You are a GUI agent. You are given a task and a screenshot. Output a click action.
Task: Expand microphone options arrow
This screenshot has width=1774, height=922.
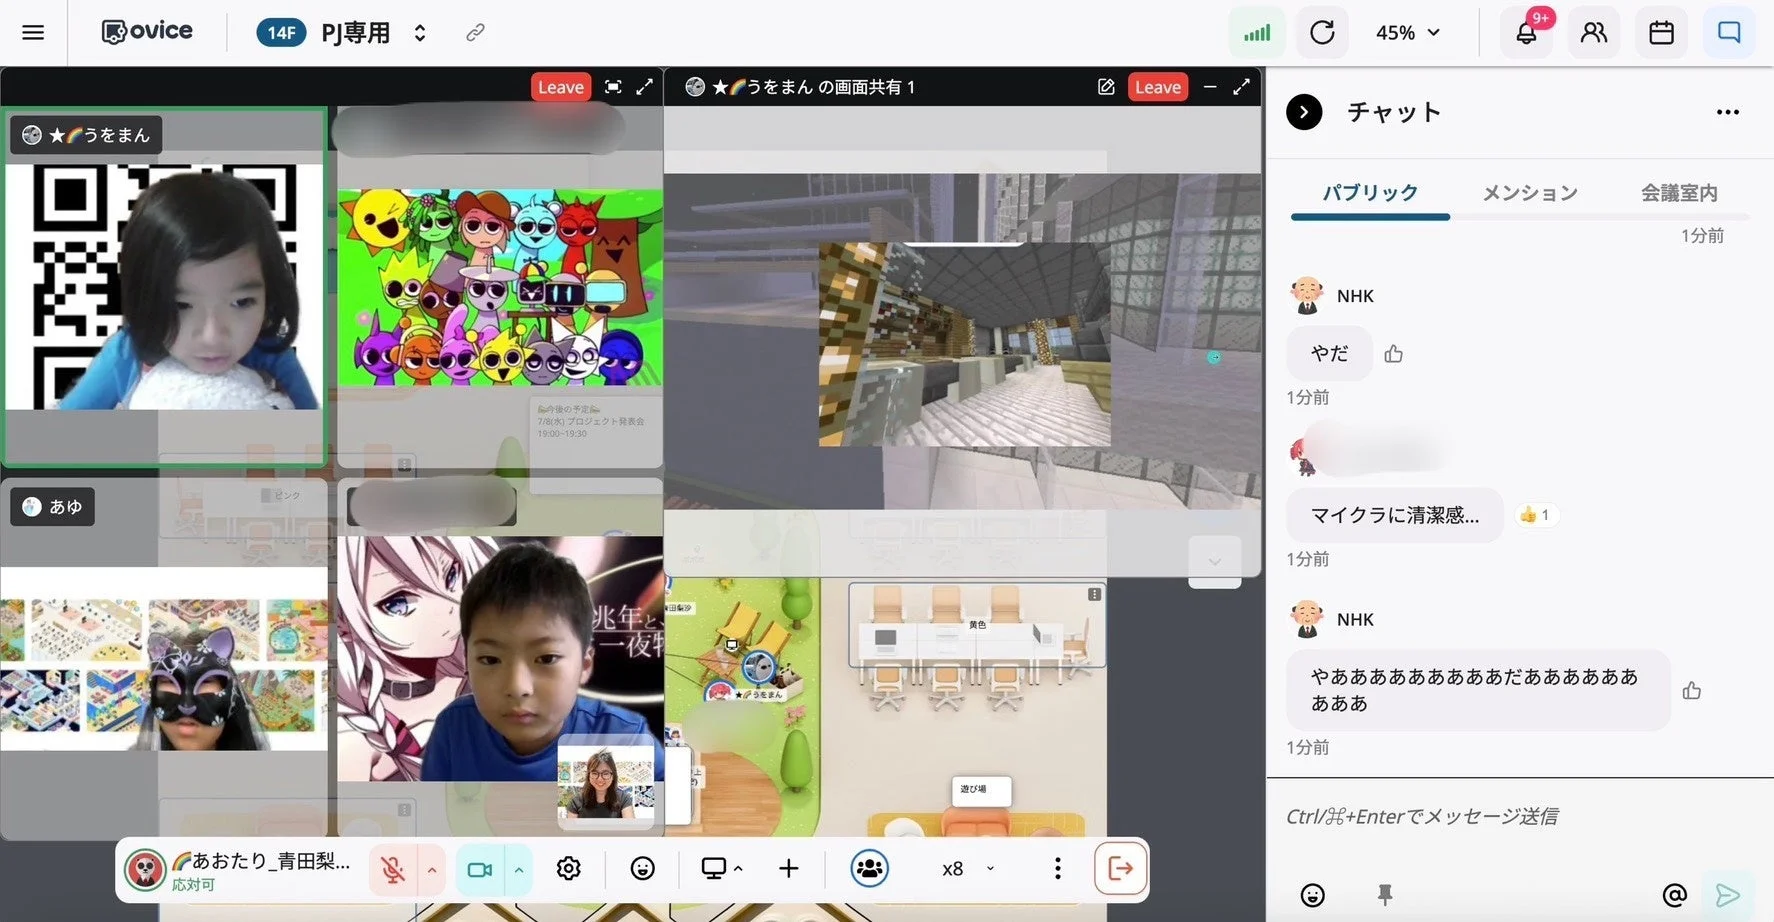pos(432,869)
